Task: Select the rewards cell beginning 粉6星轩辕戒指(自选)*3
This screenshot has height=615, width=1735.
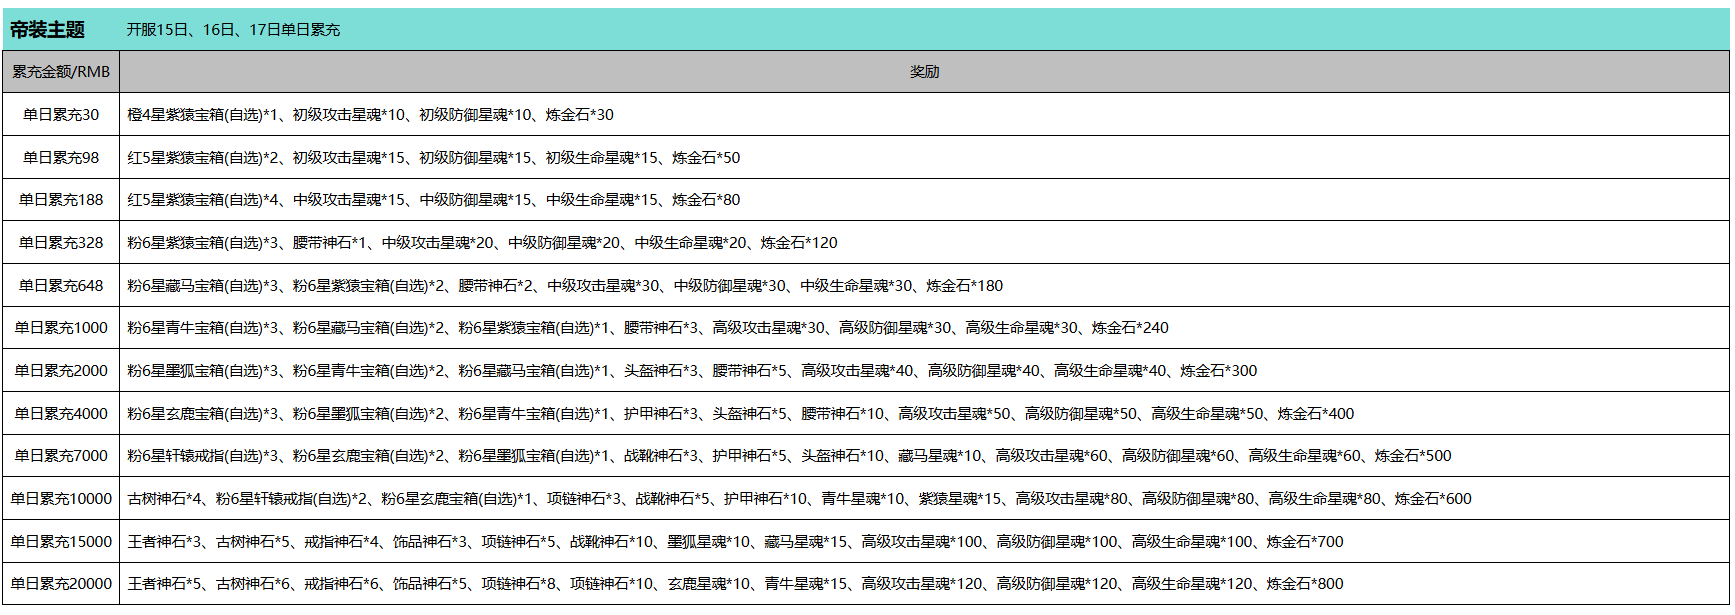Action: 789,456
